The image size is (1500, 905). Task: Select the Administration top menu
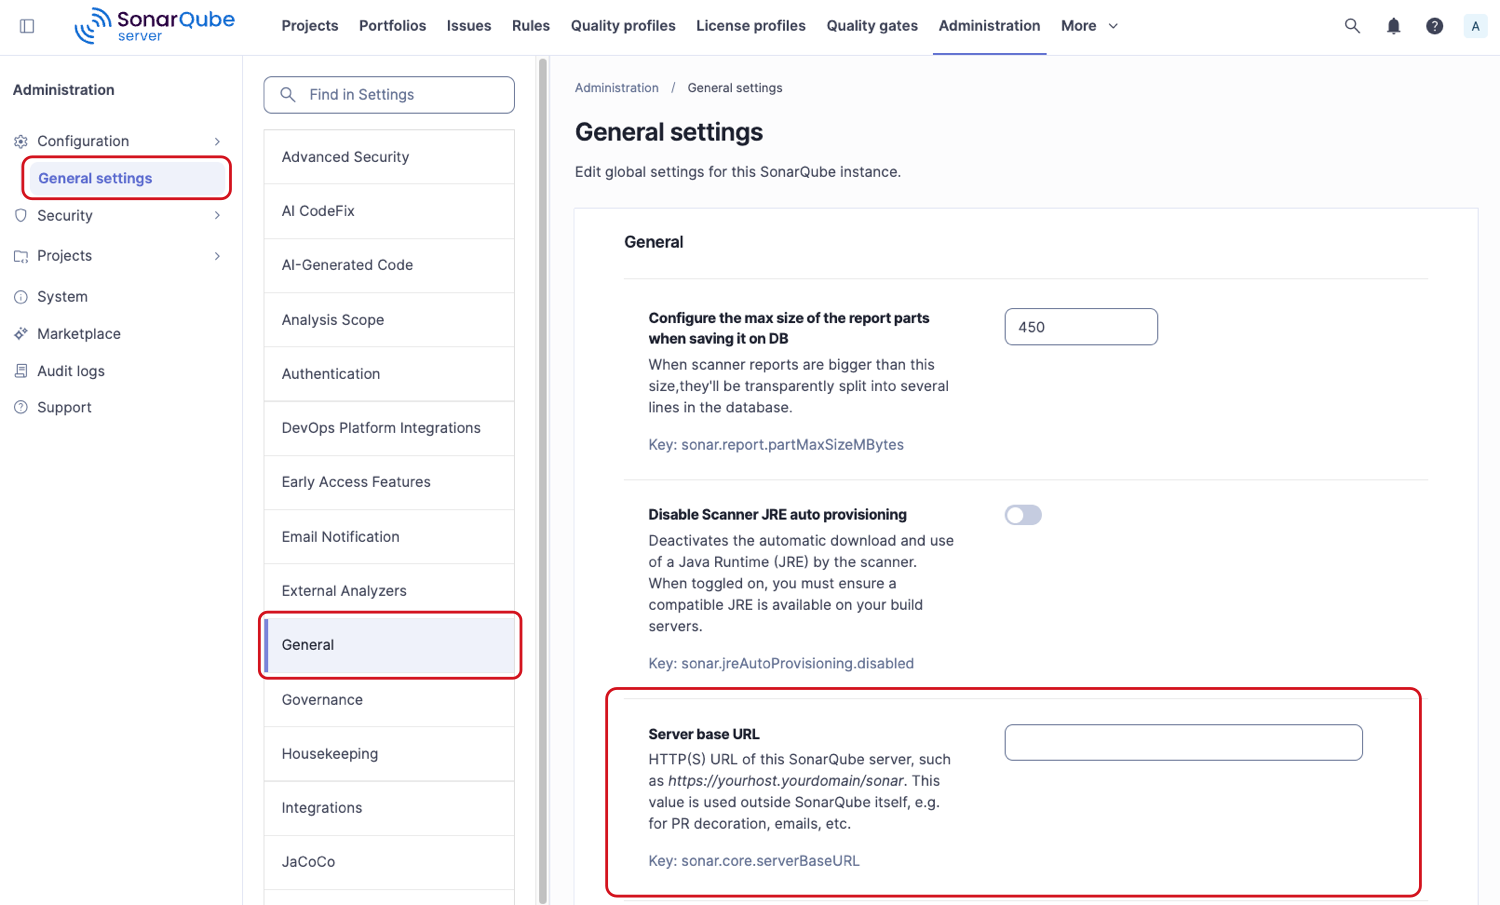(989, 26)
